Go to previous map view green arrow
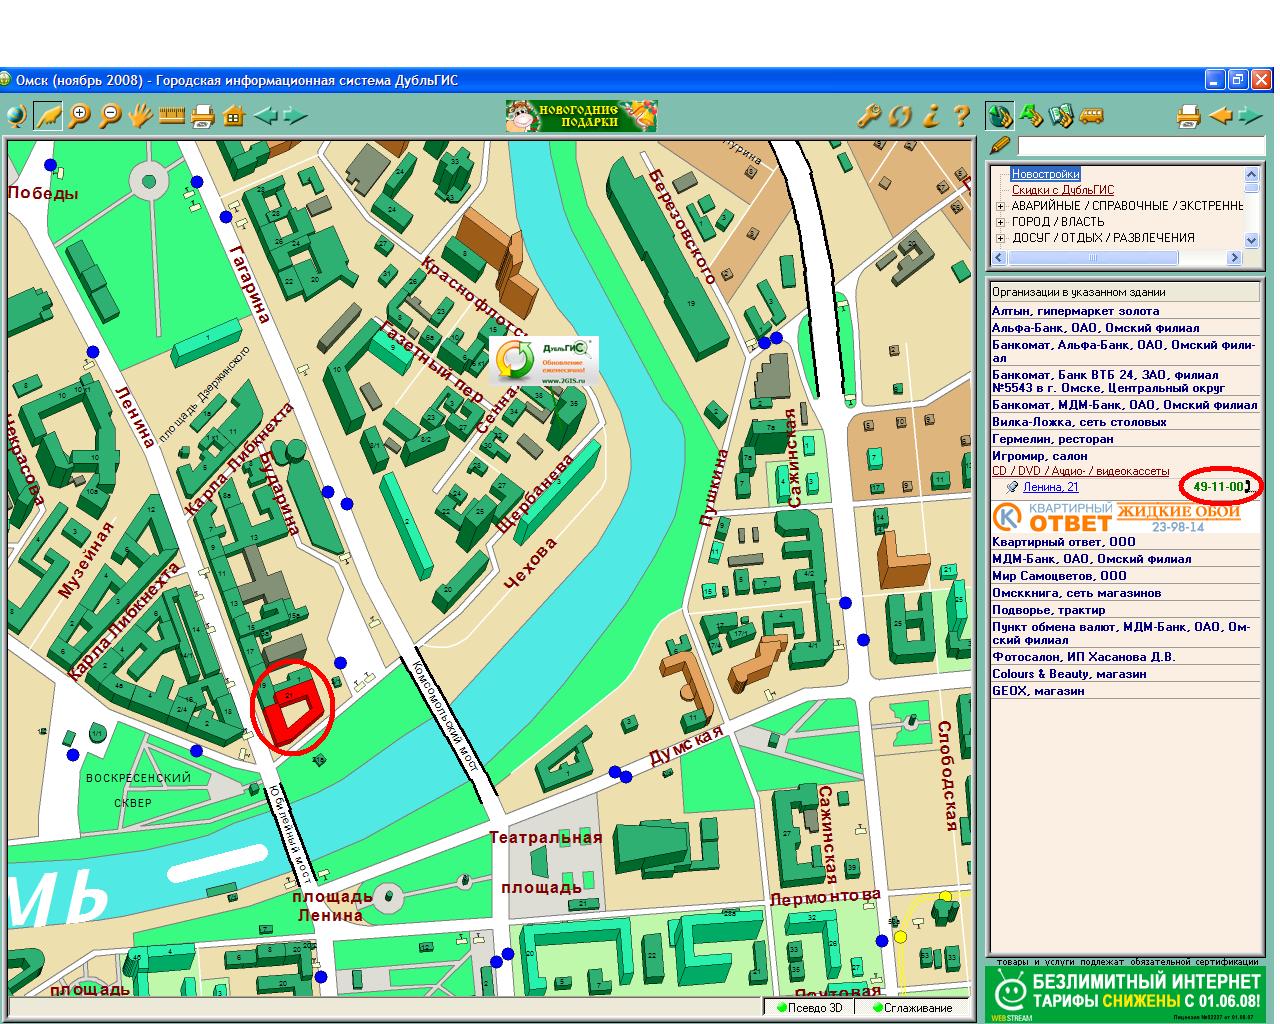 [x=265, y=116]
